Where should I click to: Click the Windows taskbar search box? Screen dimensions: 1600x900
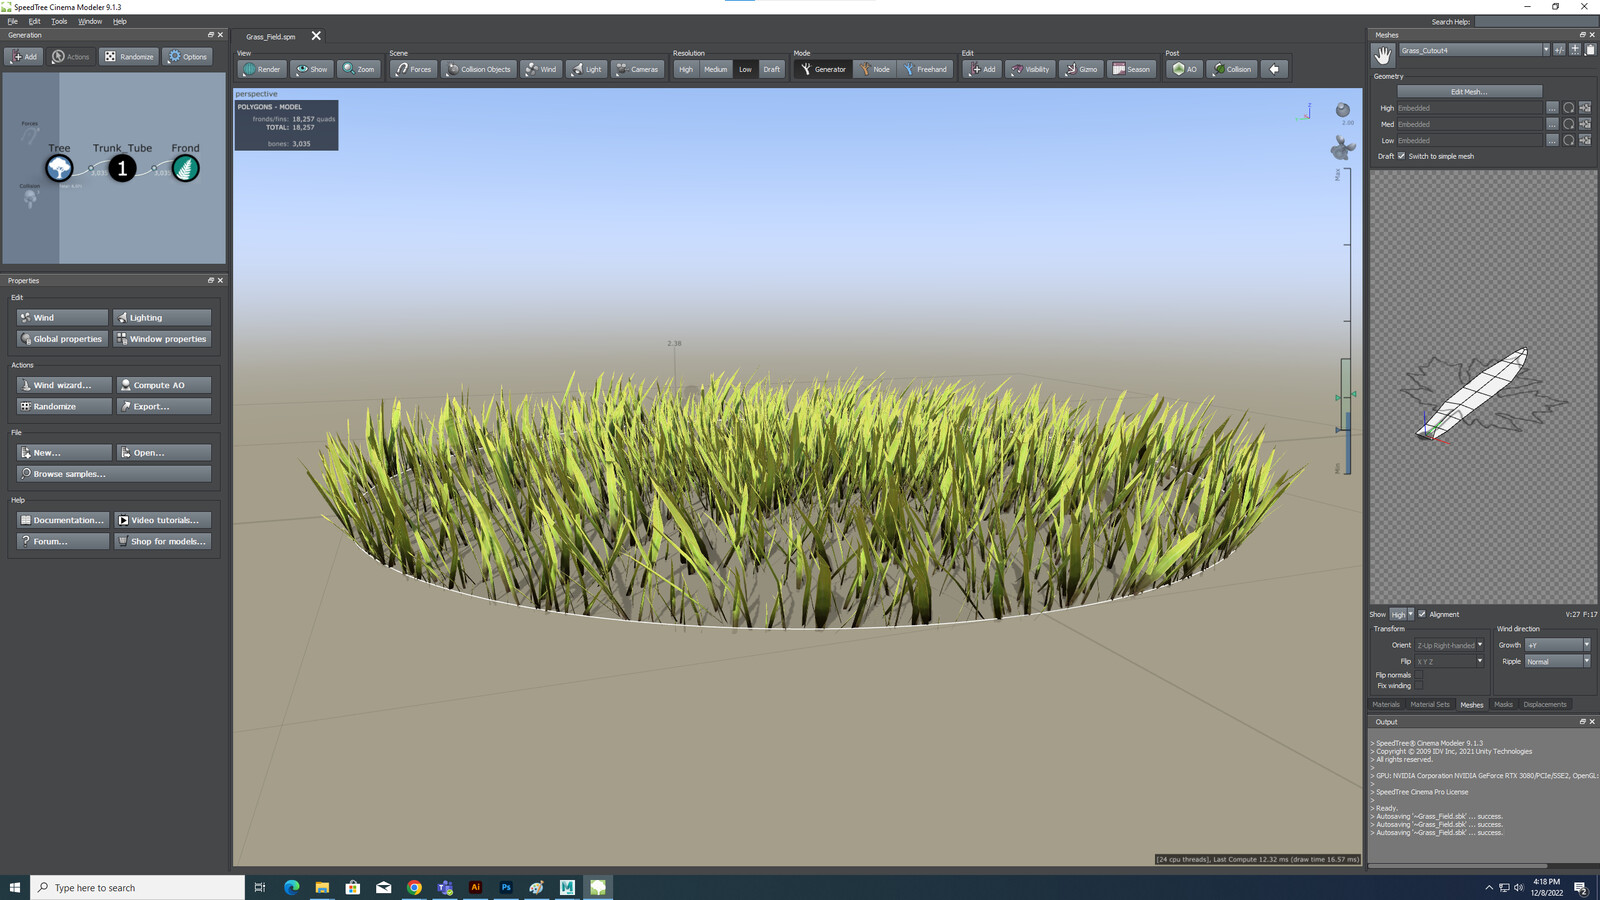(x=140, y=888)
